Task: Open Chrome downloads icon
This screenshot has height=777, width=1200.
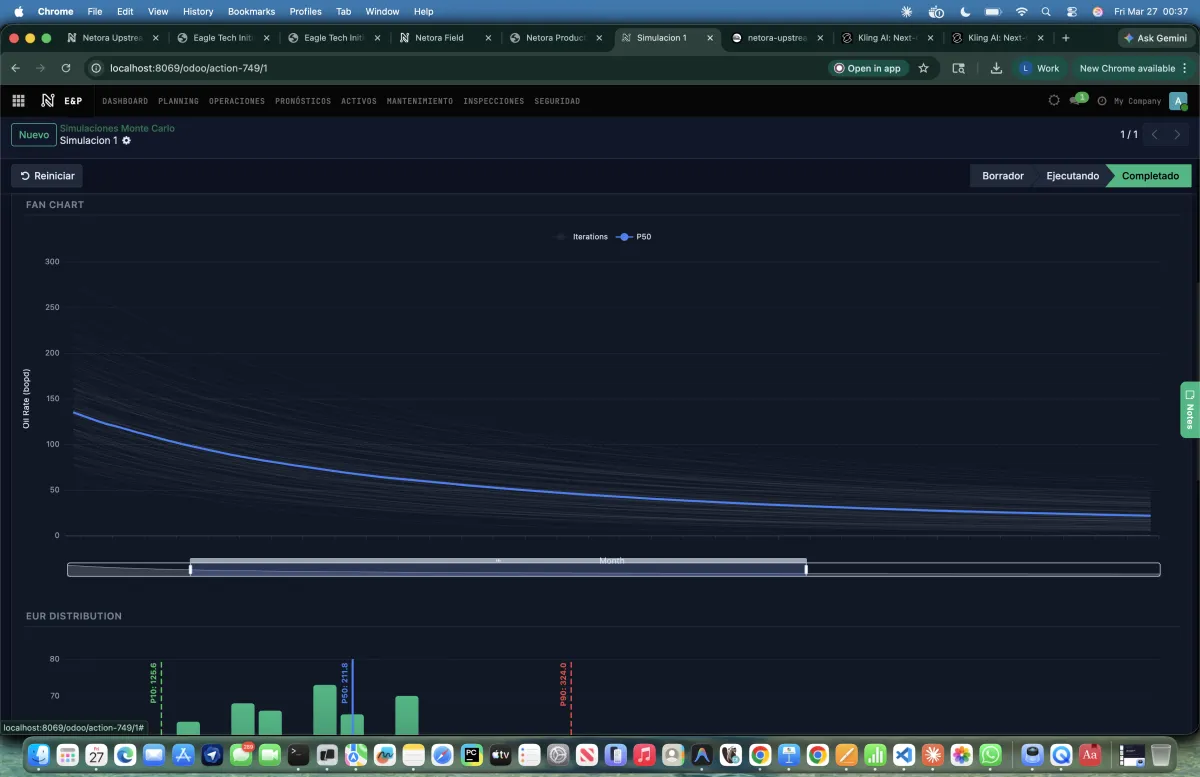Action: coord(996,68)
